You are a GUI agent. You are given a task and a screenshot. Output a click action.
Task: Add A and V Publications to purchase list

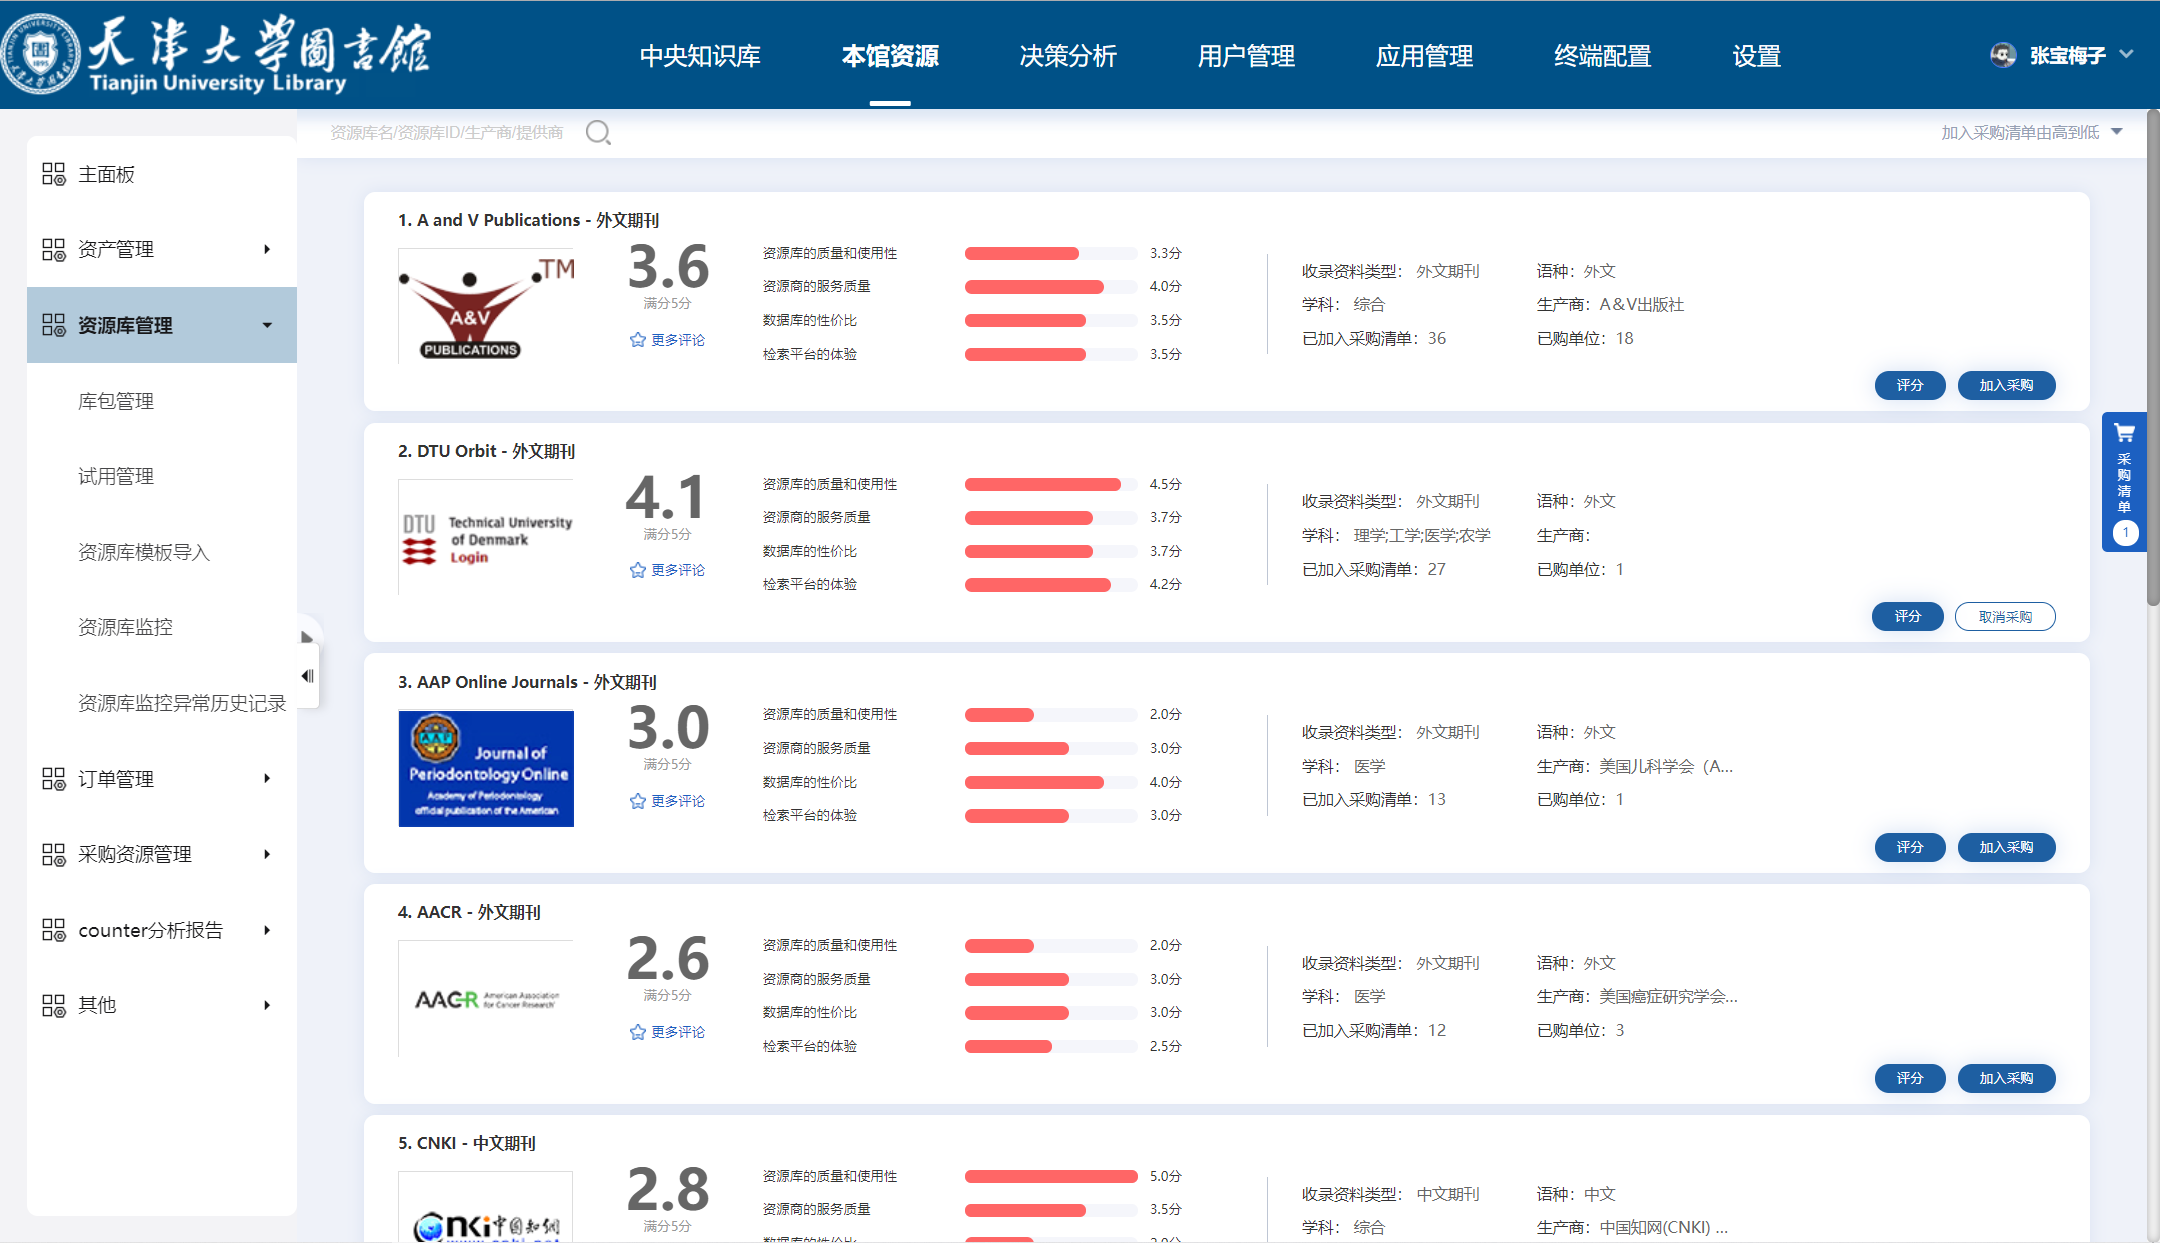pyautogui.click(x=2005, y=386)
